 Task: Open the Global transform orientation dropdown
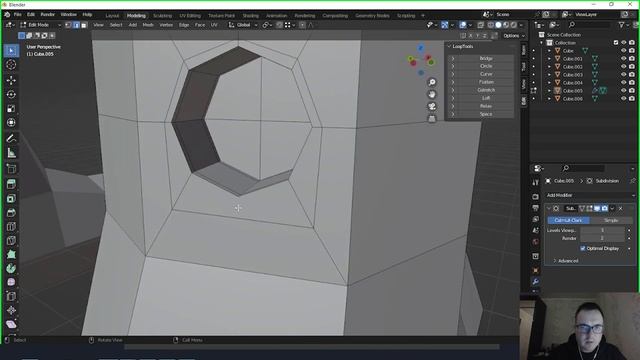243,25
